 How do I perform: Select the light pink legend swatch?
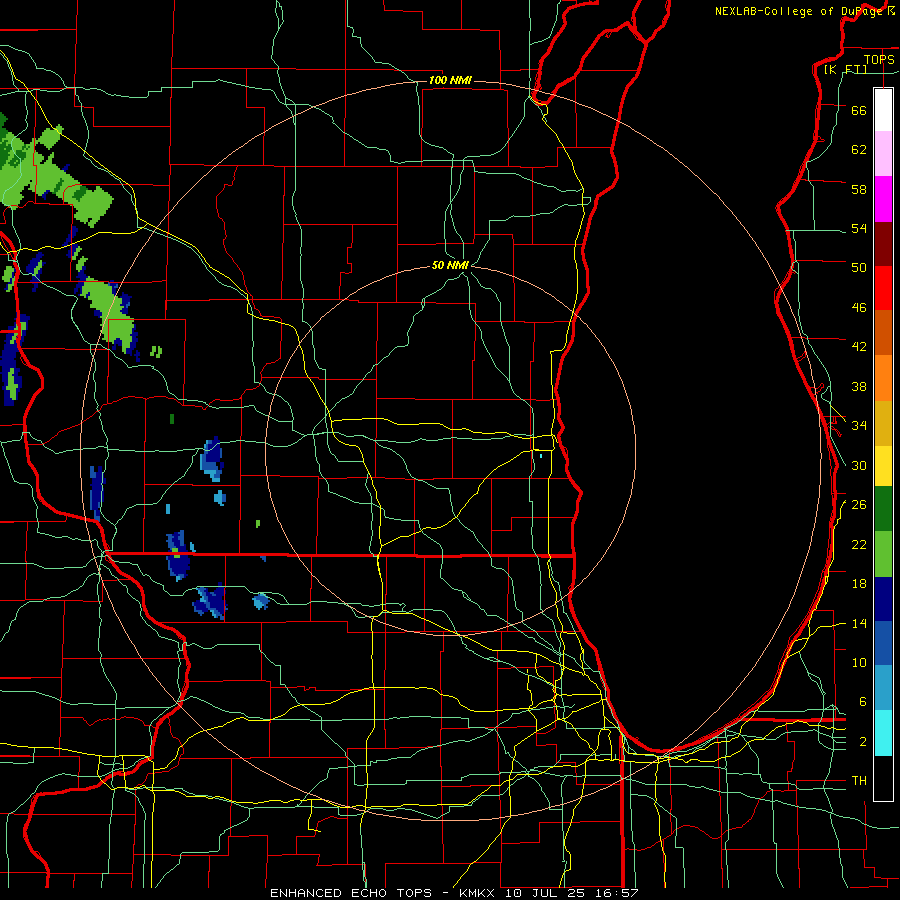pos(883,153)
